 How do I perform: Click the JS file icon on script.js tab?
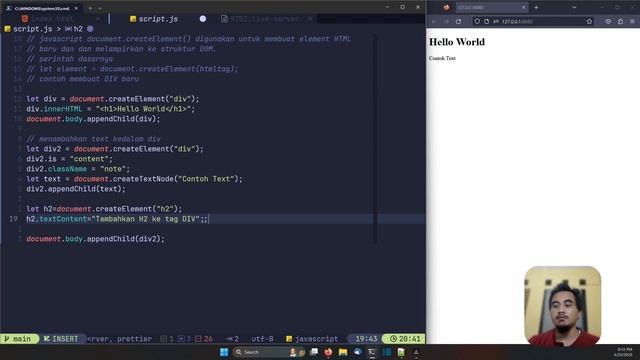133,19
